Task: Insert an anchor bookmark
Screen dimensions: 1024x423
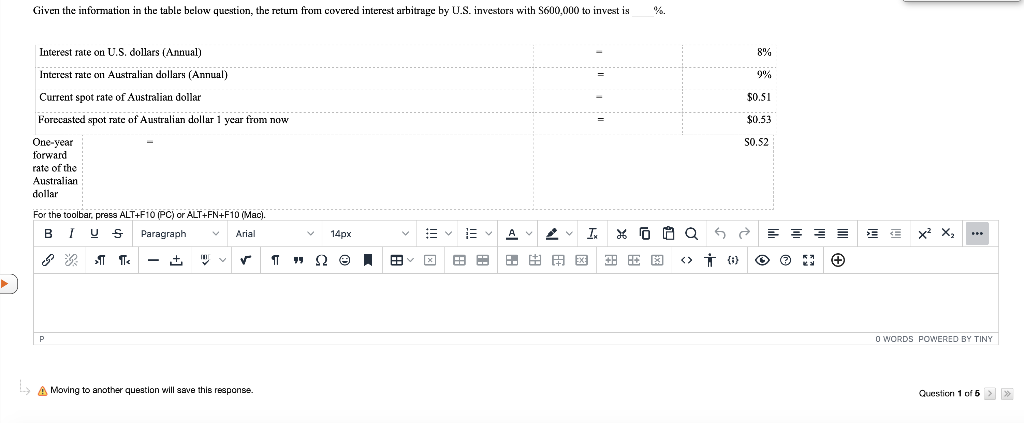Action: (x=368, y=260)
